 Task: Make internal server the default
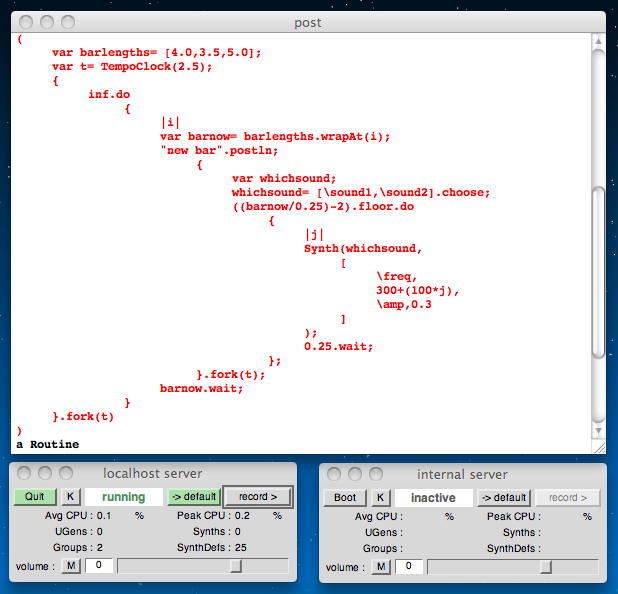click(x=503, y=497)
